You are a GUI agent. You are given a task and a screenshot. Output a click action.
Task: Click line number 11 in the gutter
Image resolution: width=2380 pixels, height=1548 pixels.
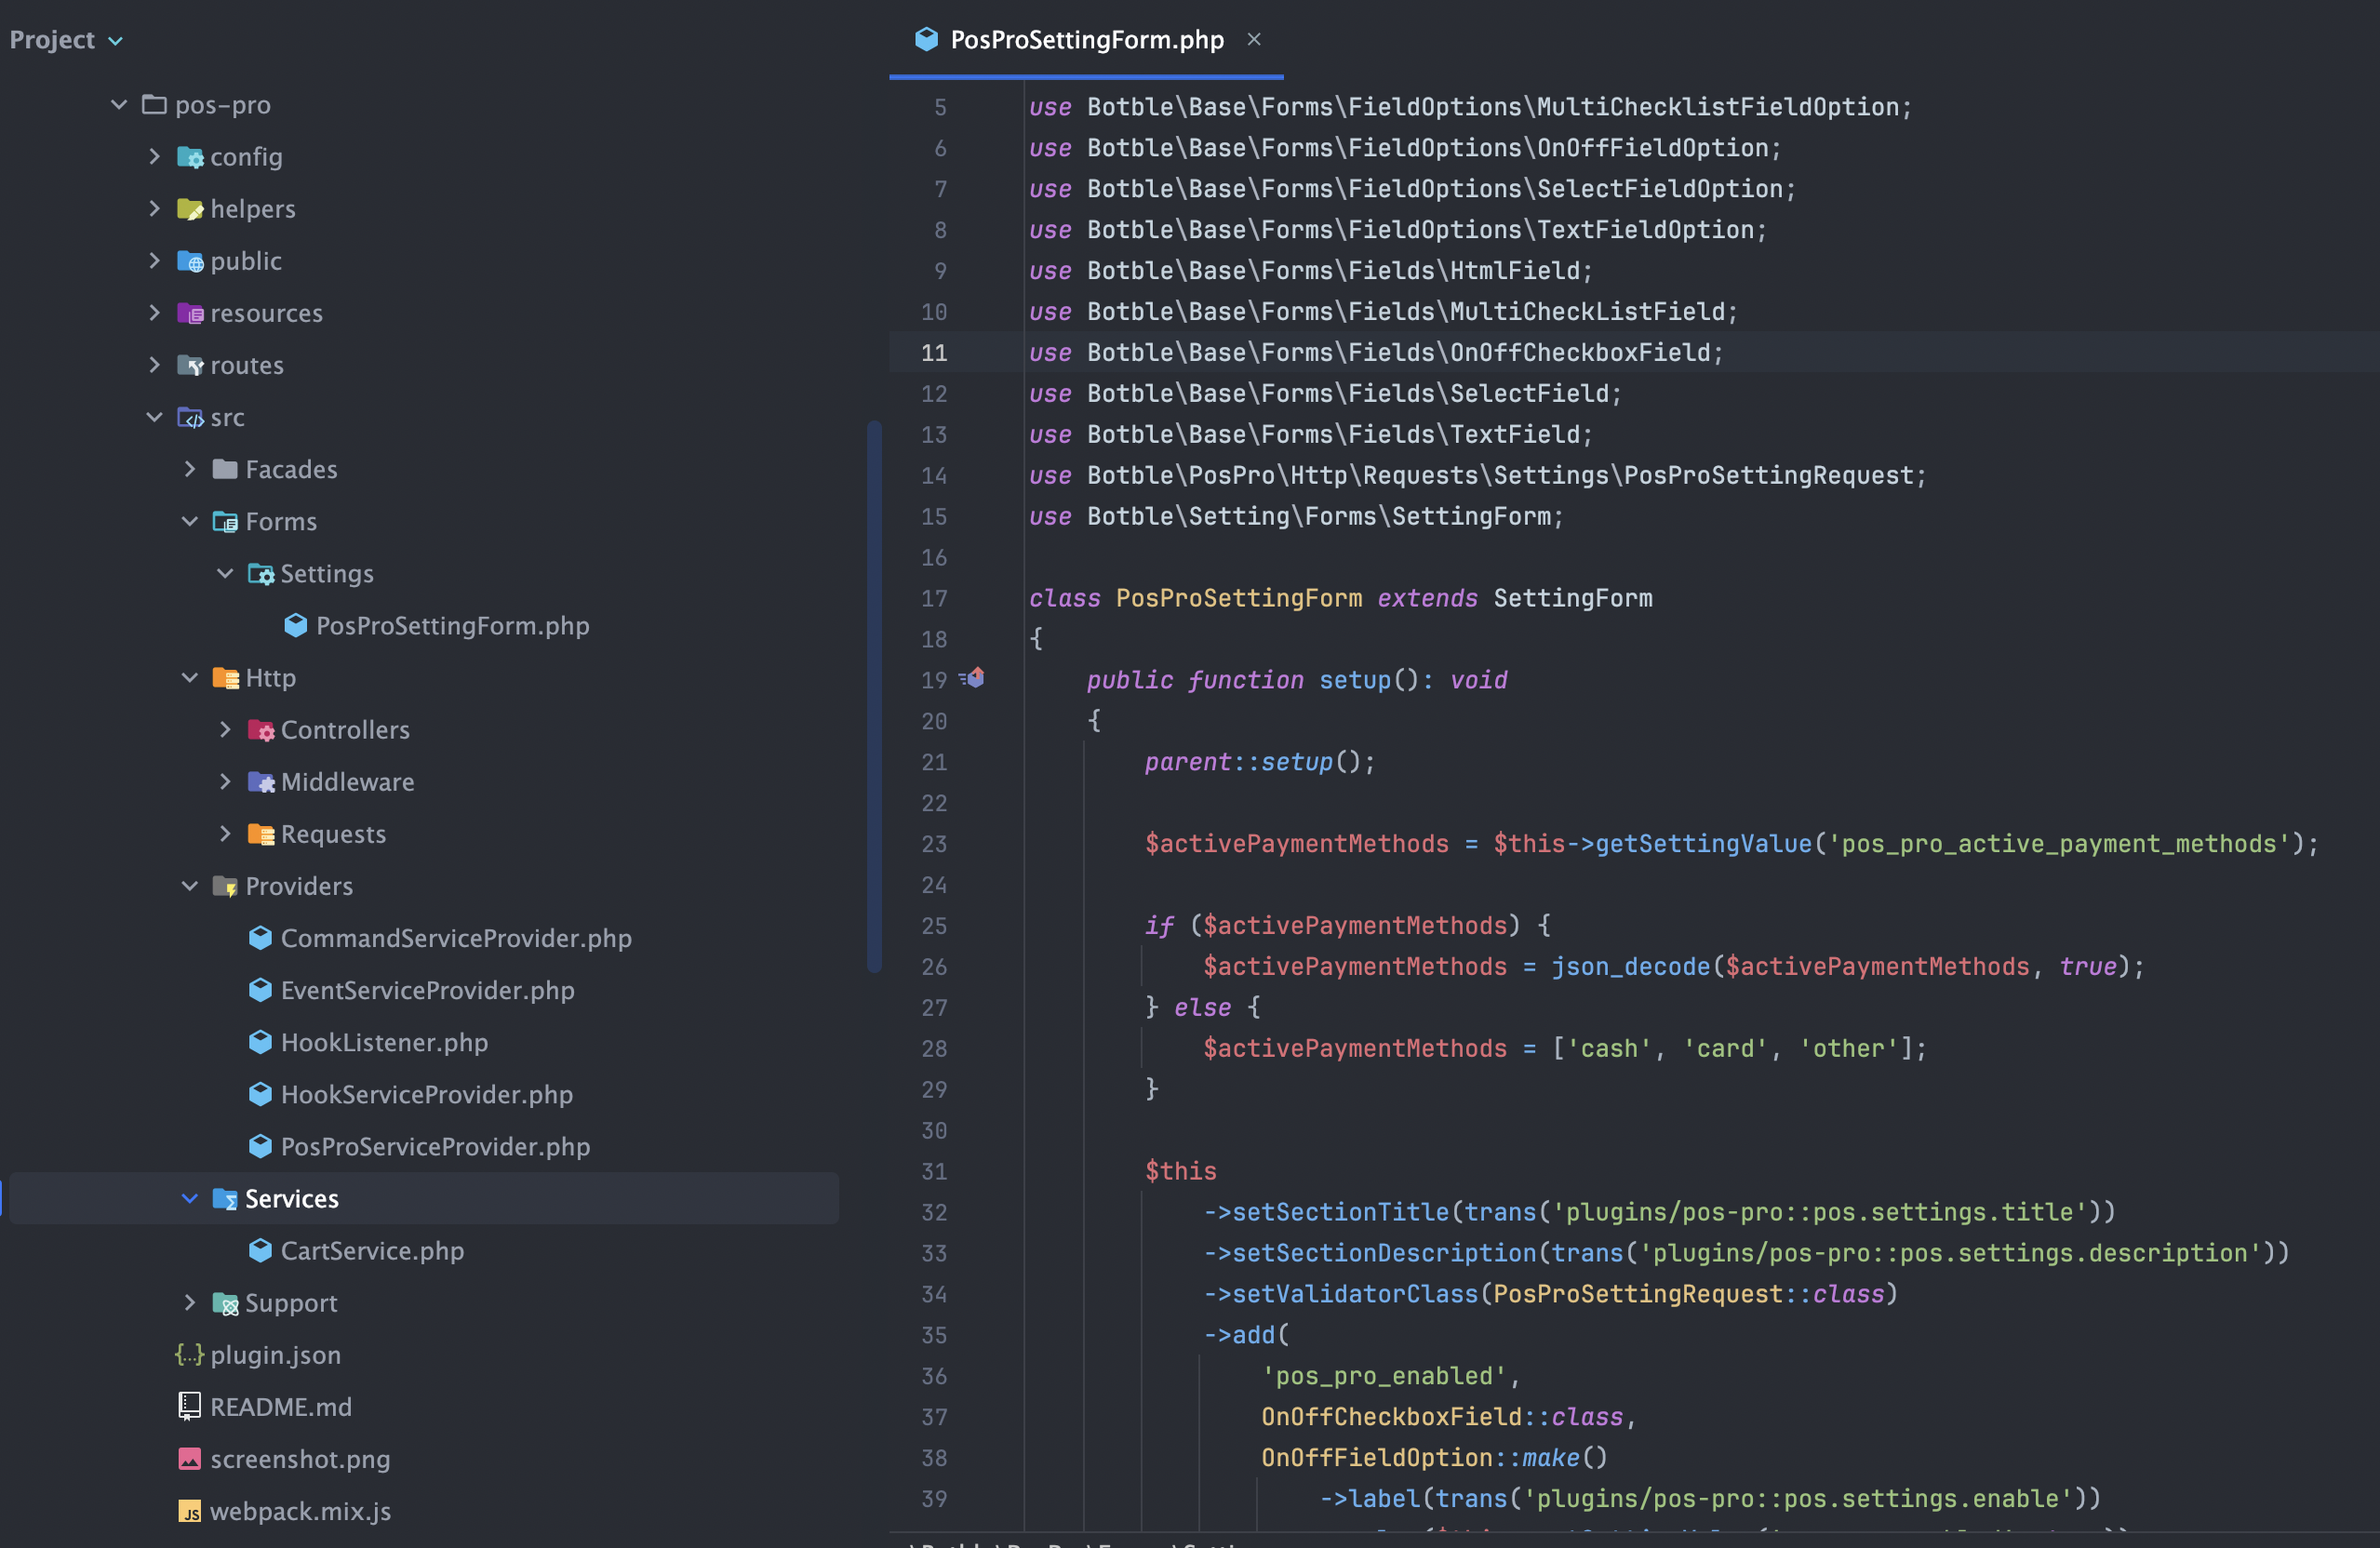[x=934, y=352]
